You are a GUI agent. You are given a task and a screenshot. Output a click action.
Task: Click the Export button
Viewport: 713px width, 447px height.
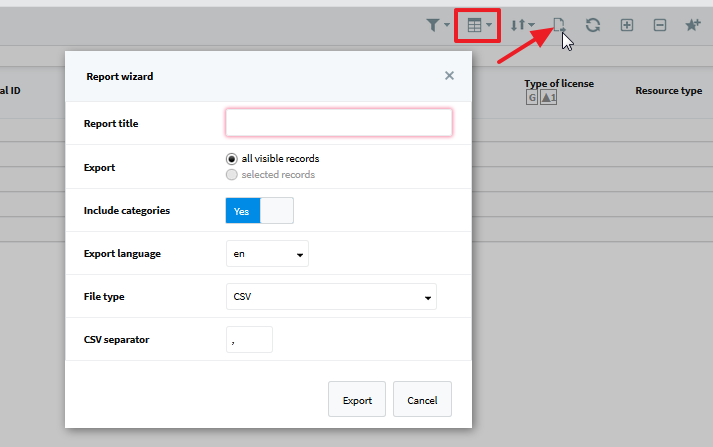pyautogui.click(x=357, y=399)
